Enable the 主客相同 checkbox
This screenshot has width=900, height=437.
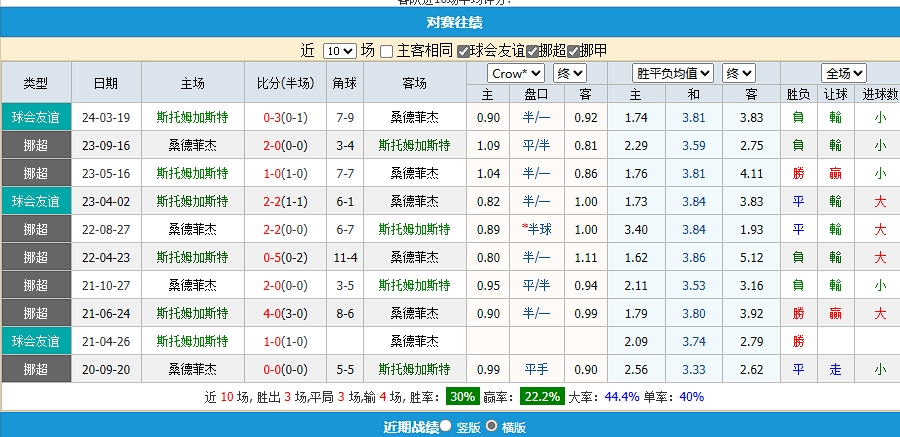387,51
